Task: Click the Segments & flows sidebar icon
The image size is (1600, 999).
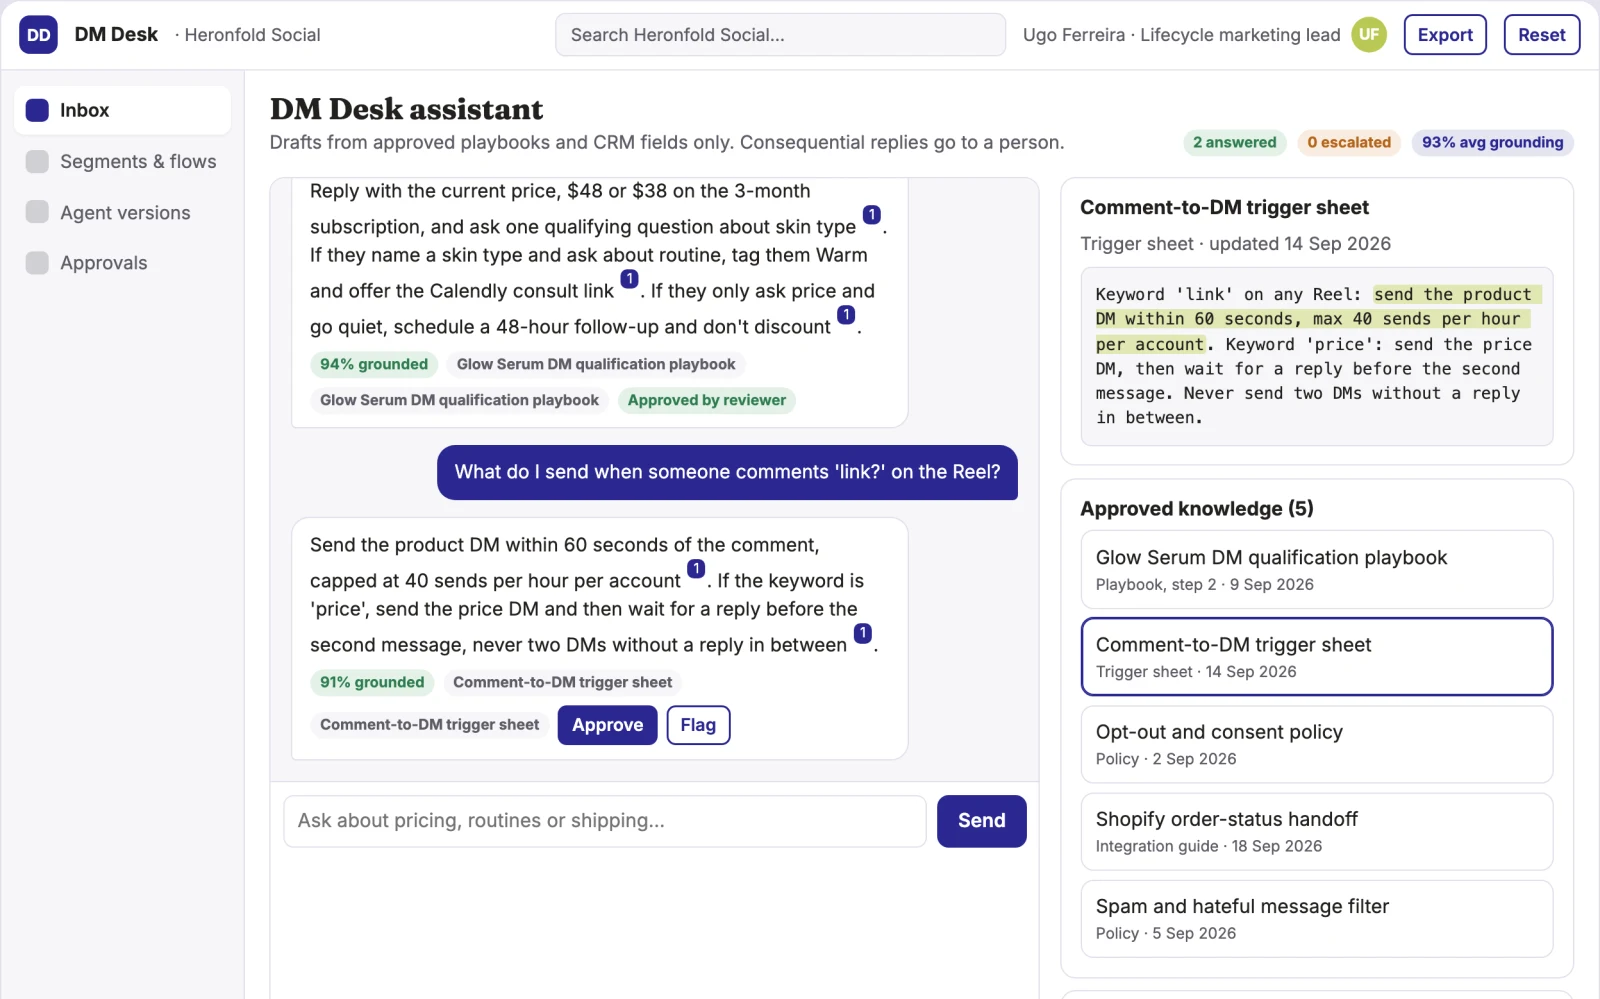Action: click(x=37, y=162)
